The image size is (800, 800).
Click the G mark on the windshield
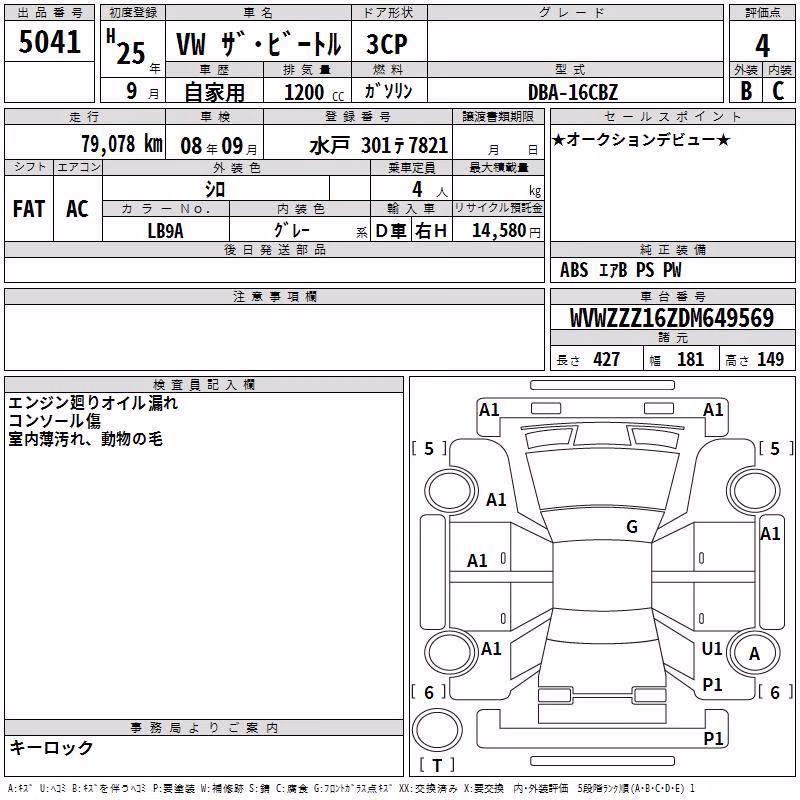click(632, 527)
